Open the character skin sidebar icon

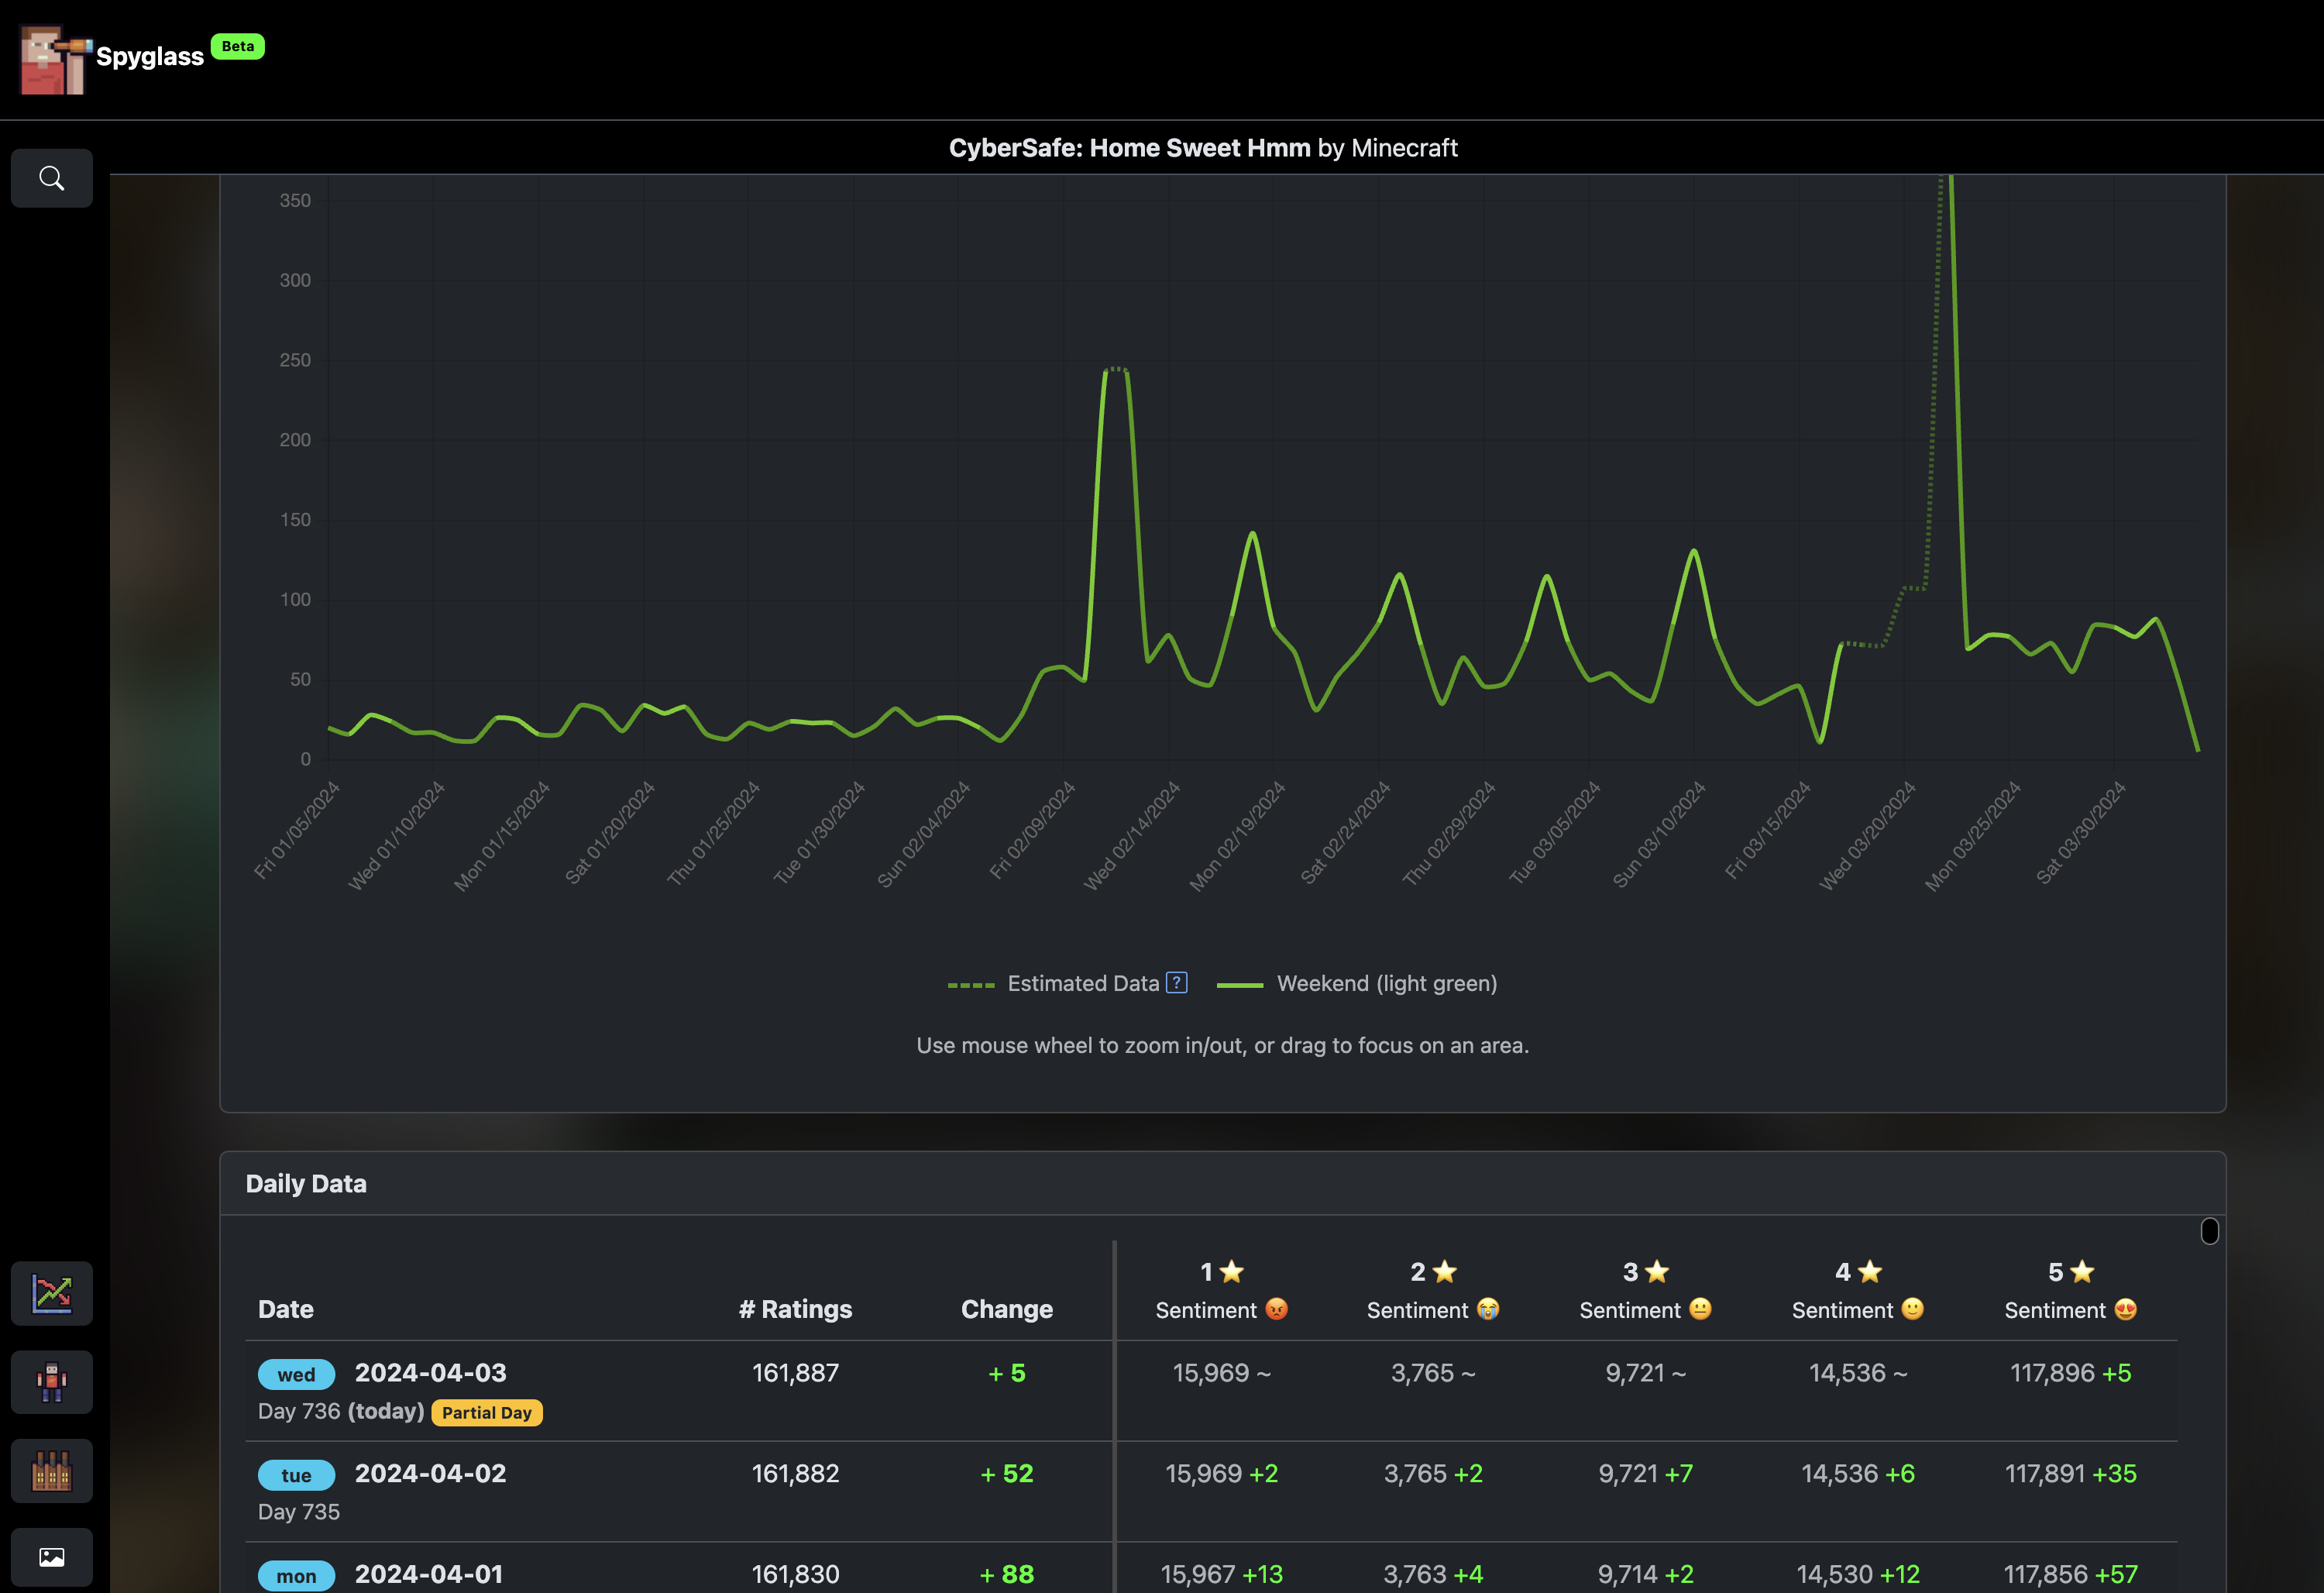tap(52, 1382)
